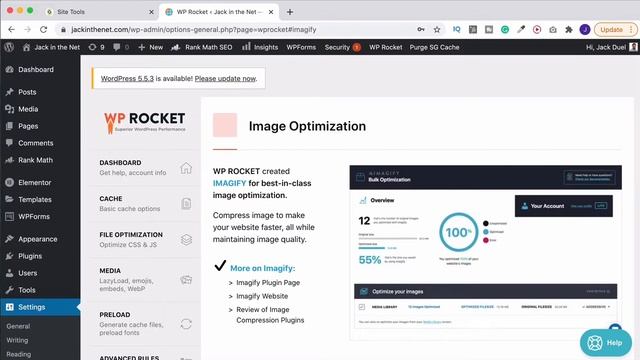Visit site Jack in the Net
640x360 pixels.
51,47
